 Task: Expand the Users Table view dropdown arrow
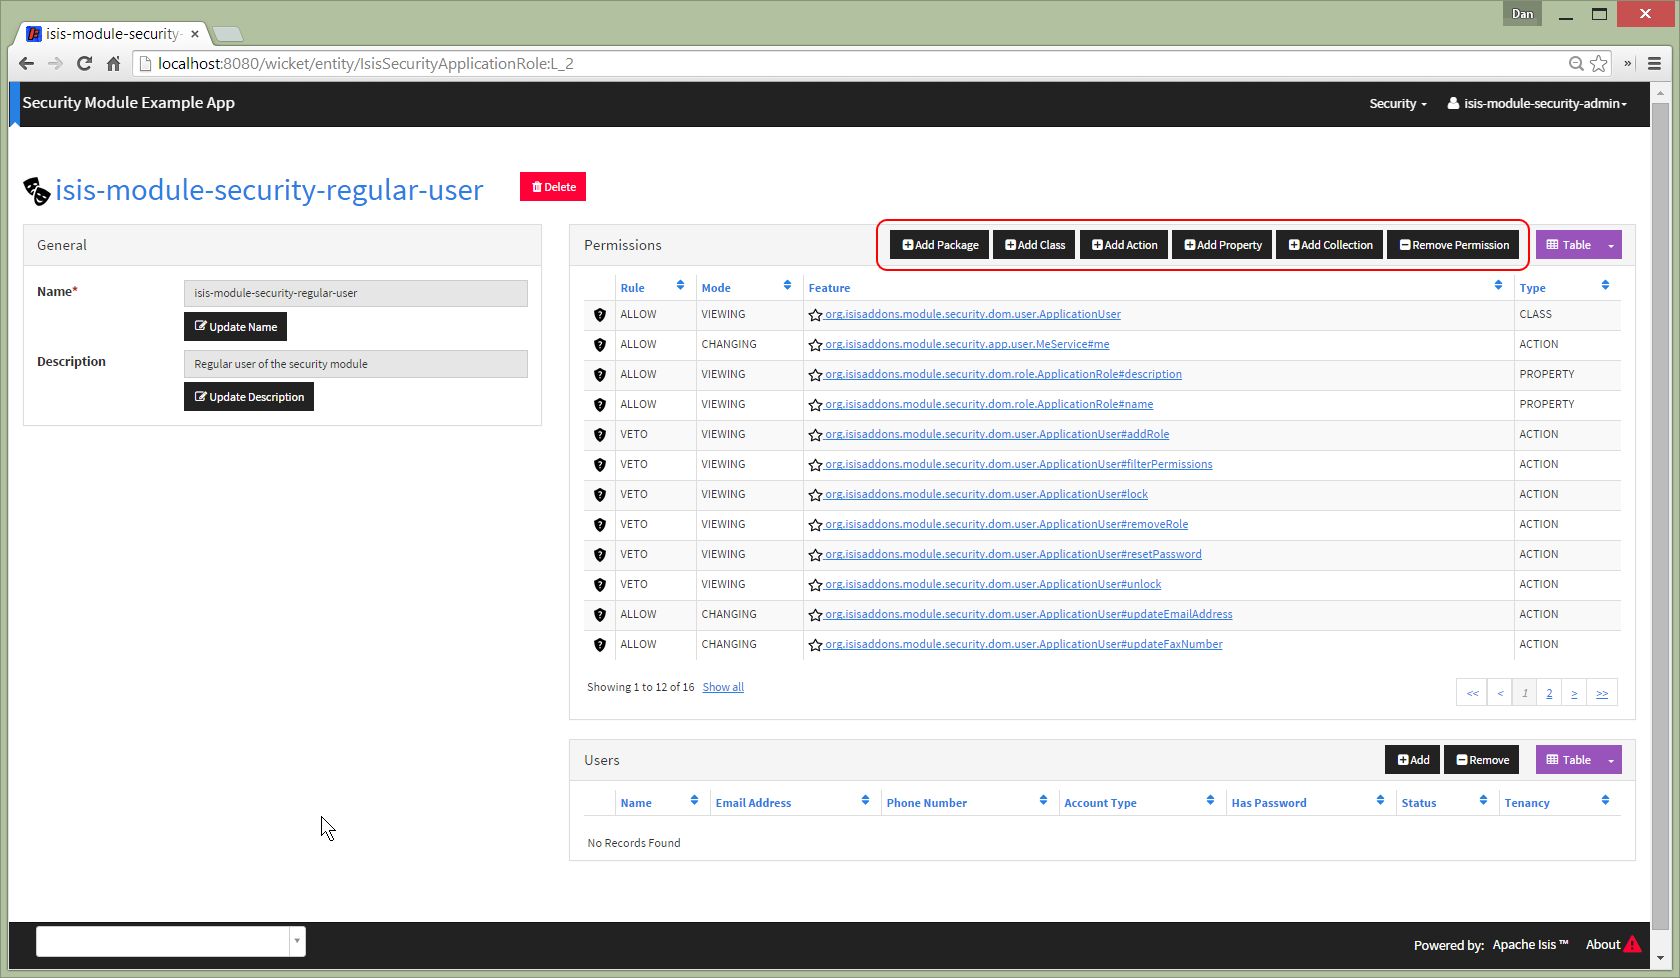pyautogui.click(x=1610, y=760)
